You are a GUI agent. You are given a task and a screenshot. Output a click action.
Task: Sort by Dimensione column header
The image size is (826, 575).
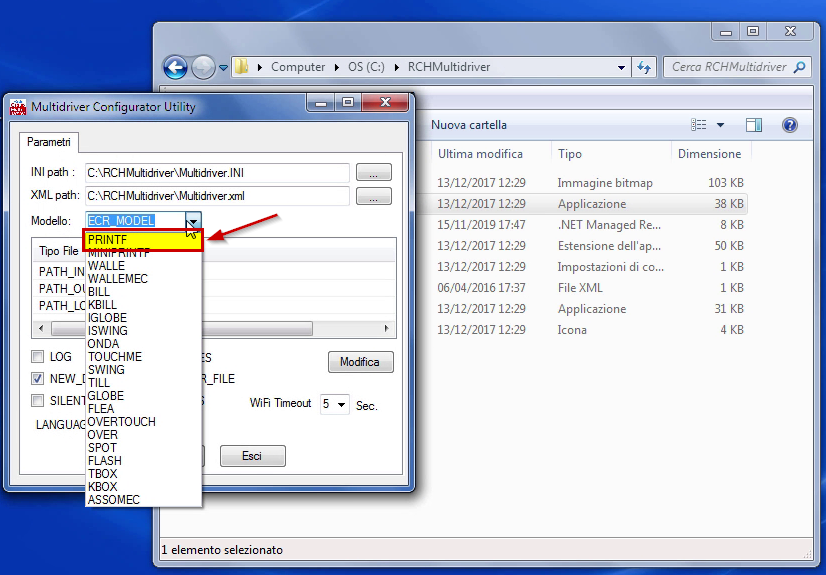[x=710, y=154]
